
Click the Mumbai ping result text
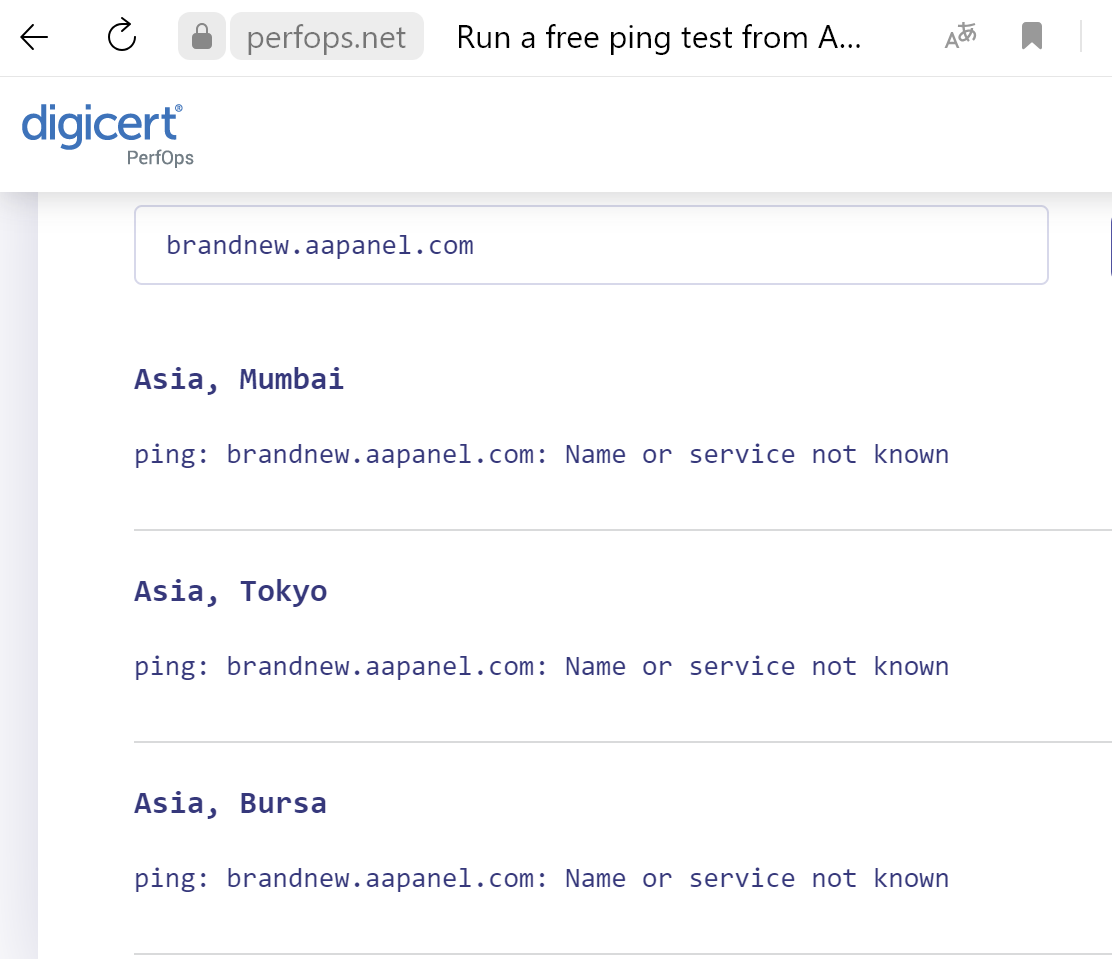pyautogui.click(x=541, y=455)
